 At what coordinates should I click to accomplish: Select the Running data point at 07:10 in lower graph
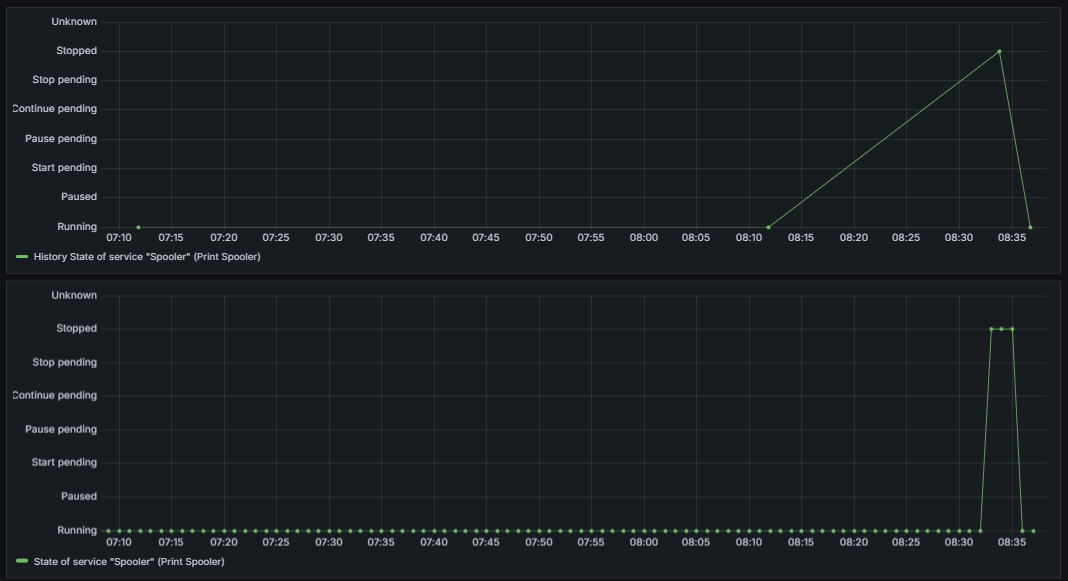point(119,531)
